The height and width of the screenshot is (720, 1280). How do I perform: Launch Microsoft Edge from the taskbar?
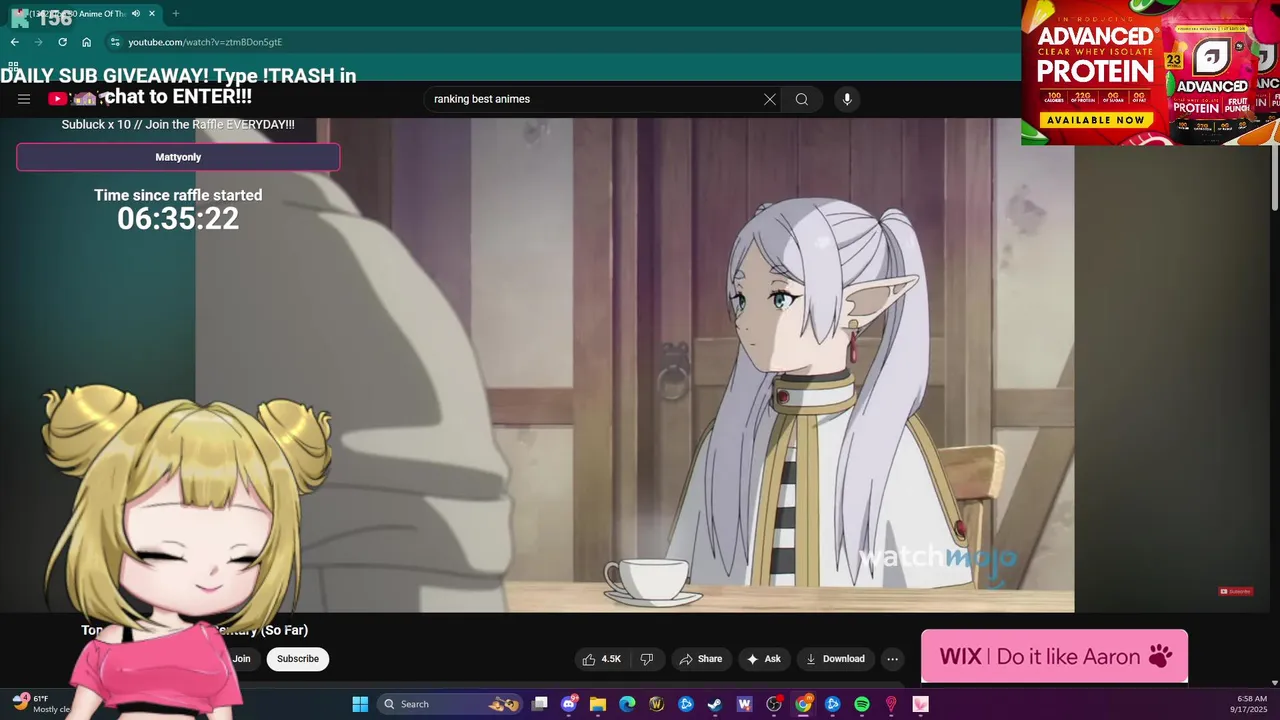[627, 704]
